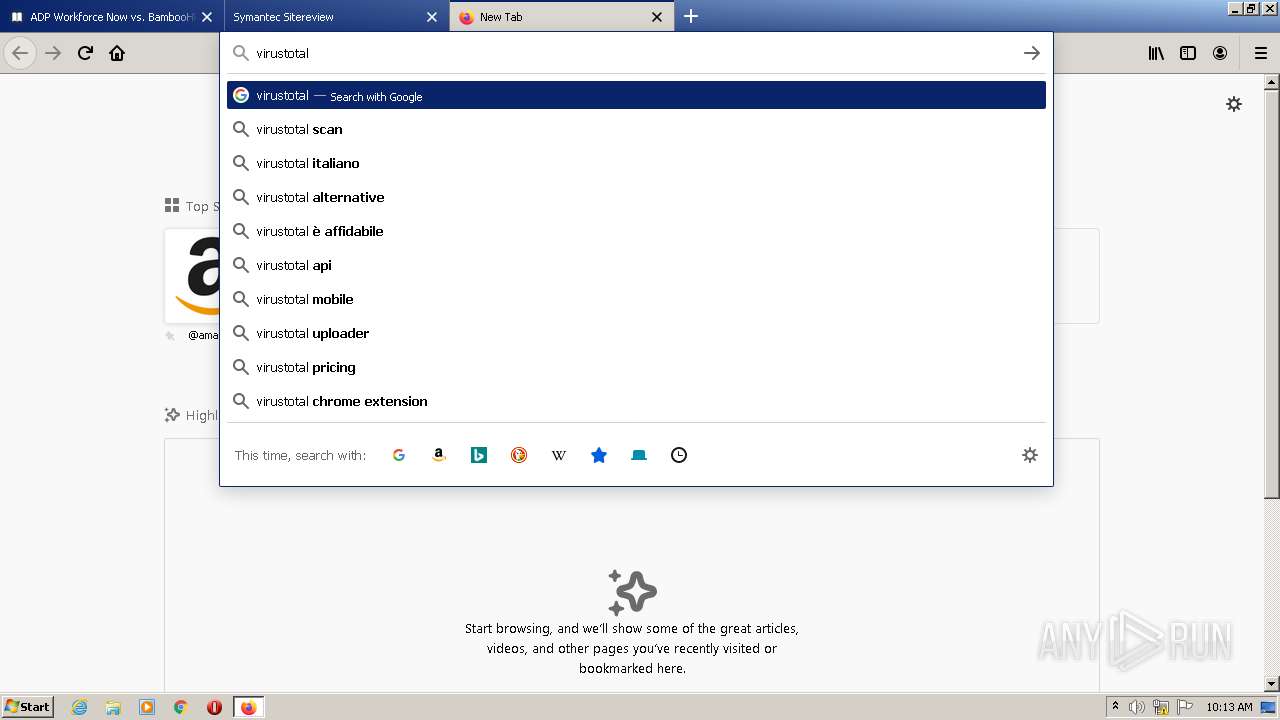1280x720 pixels.
Task: Search this time with Wikipedia icon
Action: coord(559,455)
